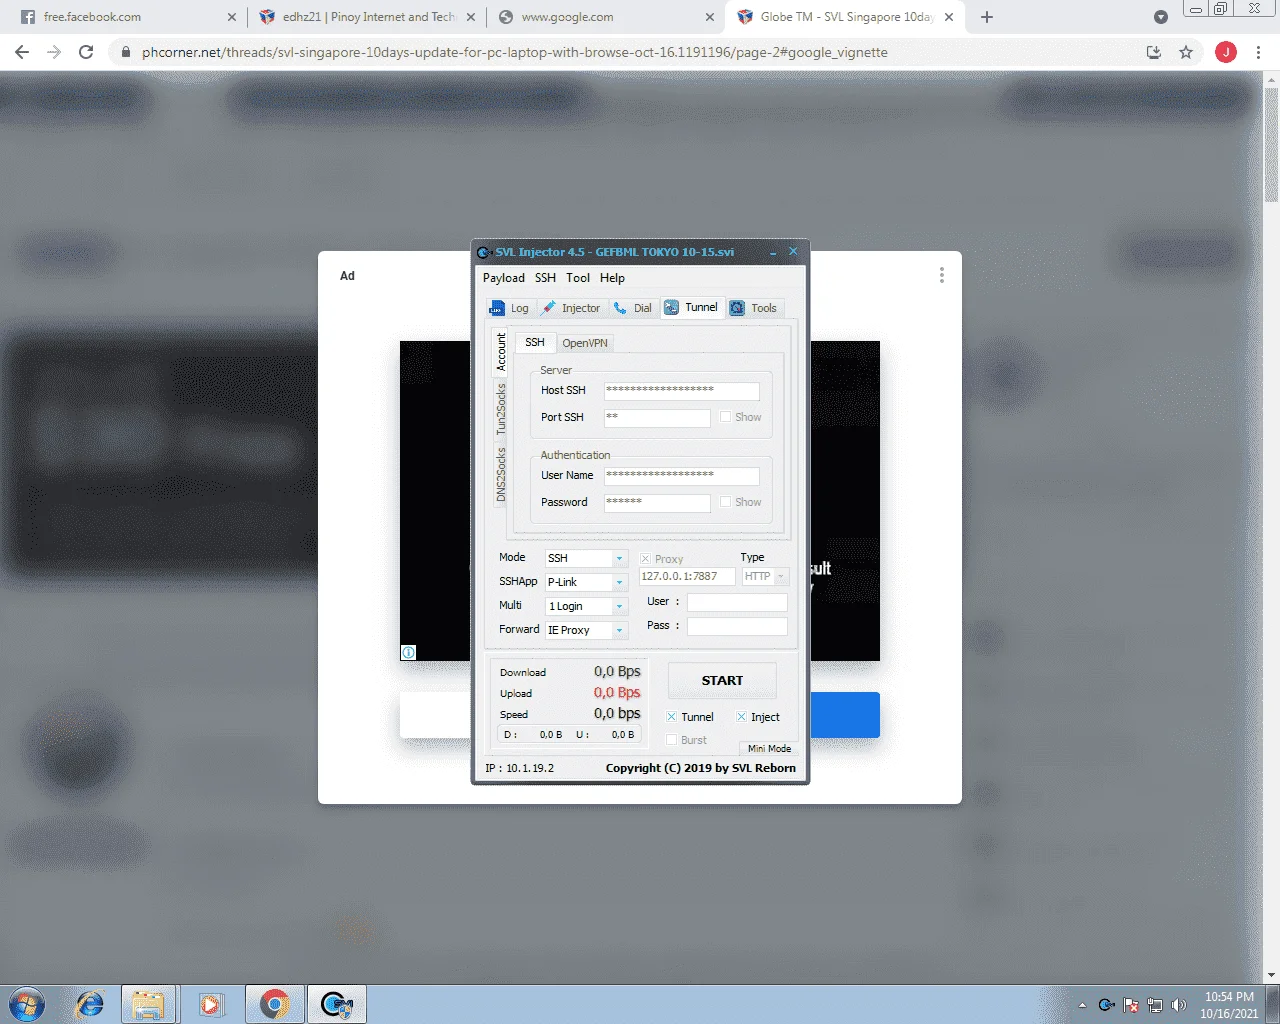Click the install app icon in address bar
The image size is (1280, 1024).
click(1154, 52)
